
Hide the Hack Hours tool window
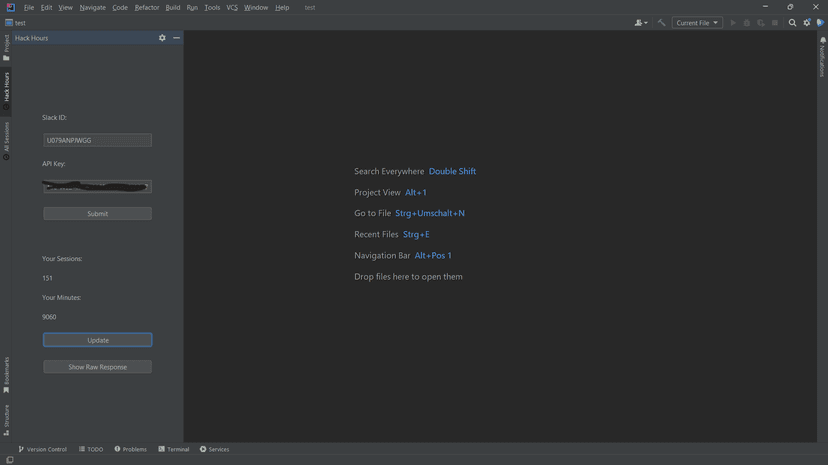(x=176, y=38)
